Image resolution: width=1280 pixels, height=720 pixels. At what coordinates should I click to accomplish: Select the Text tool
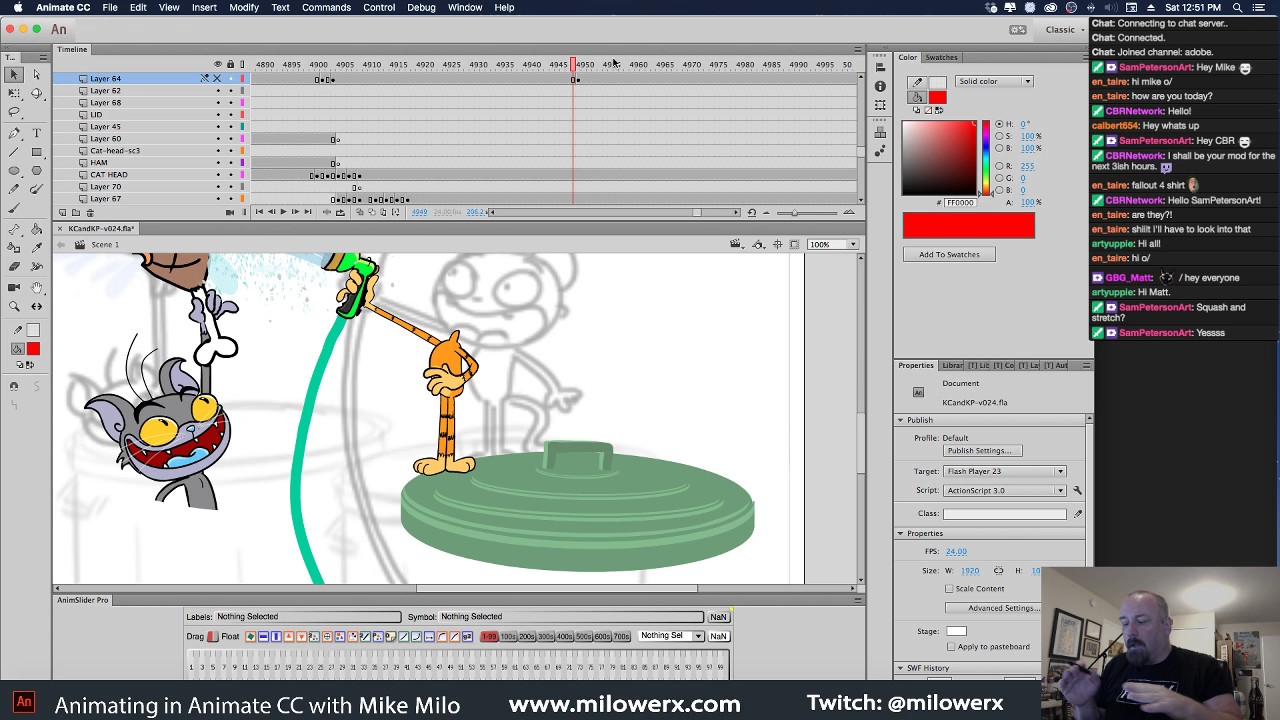coord(36,133)
